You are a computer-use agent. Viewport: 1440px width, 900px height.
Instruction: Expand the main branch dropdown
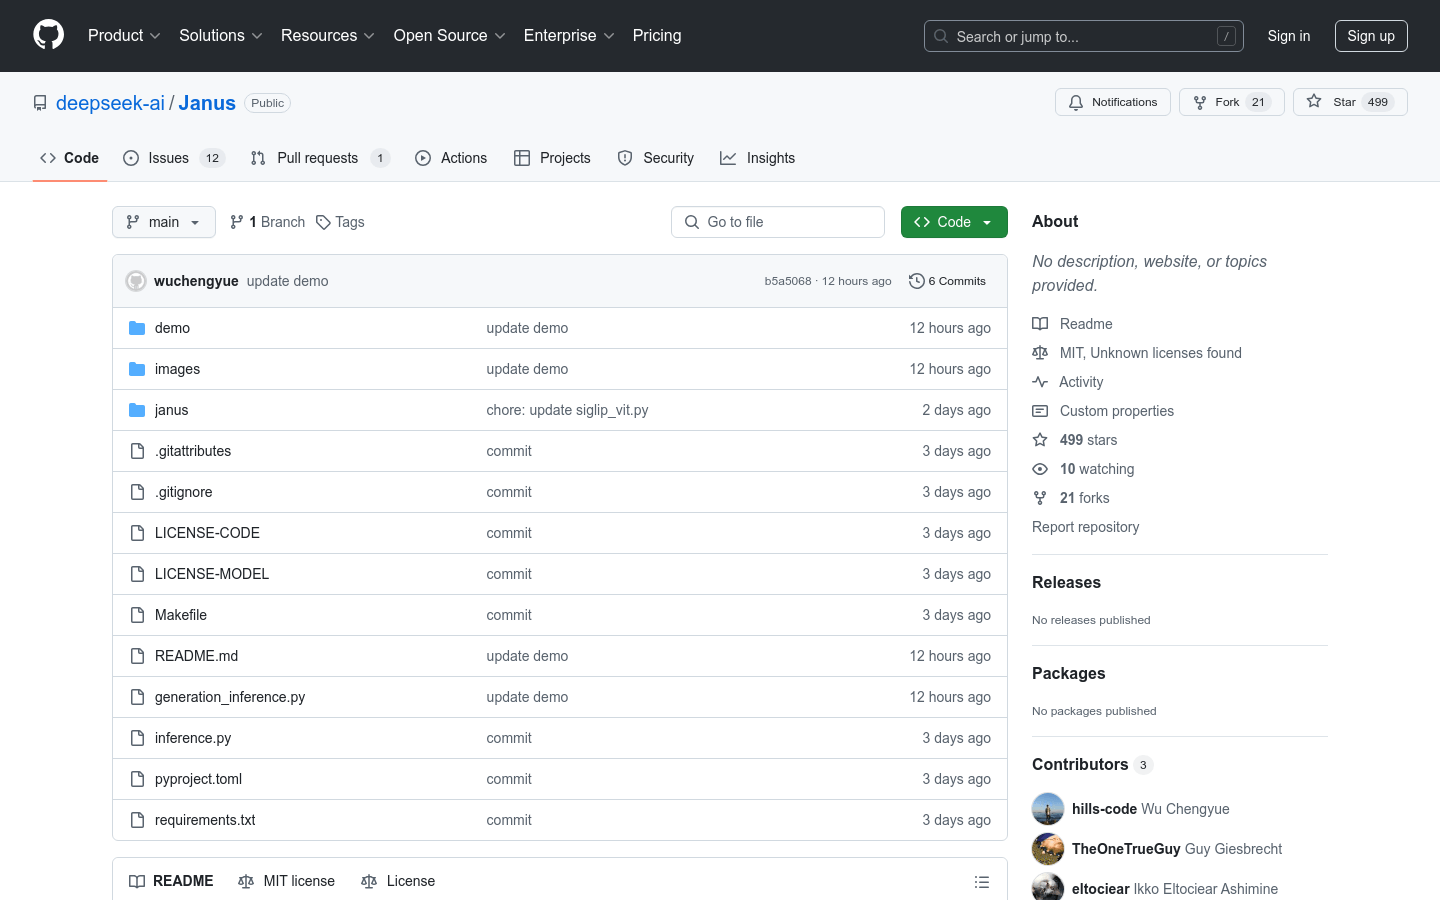point(164,222)
